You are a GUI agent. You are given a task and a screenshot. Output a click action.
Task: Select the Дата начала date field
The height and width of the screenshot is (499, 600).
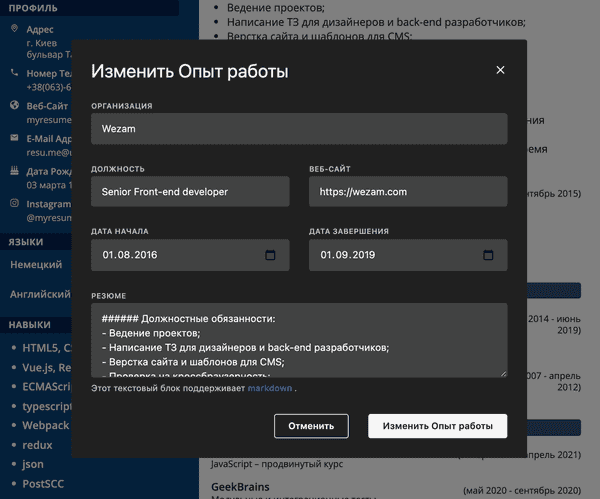(175, 255)
